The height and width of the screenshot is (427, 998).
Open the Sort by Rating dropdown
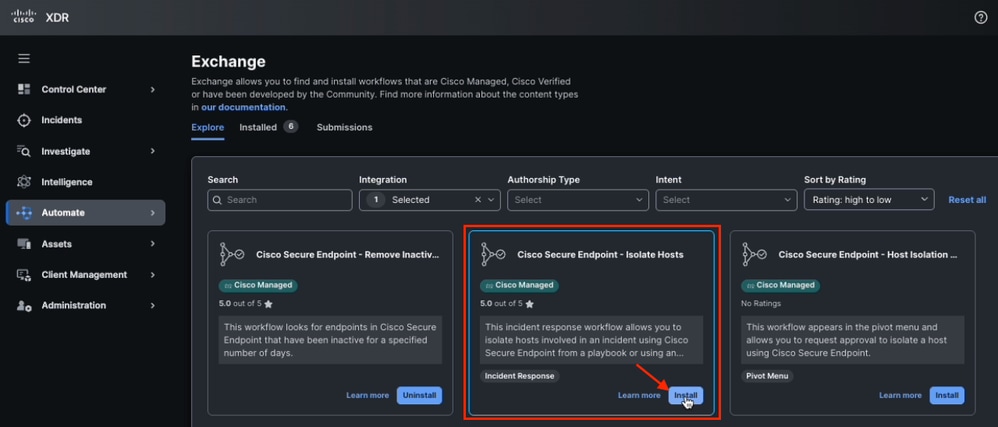tap(869, 200)
